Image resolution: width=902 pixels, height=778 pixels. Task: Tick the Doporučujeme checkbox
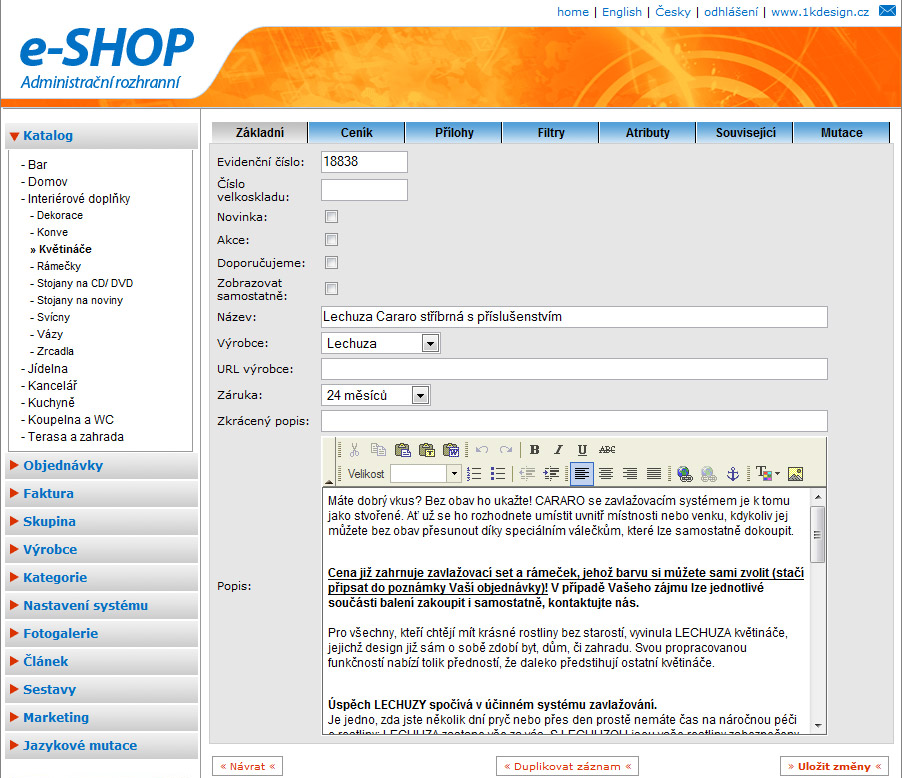[x=331, y=262]
